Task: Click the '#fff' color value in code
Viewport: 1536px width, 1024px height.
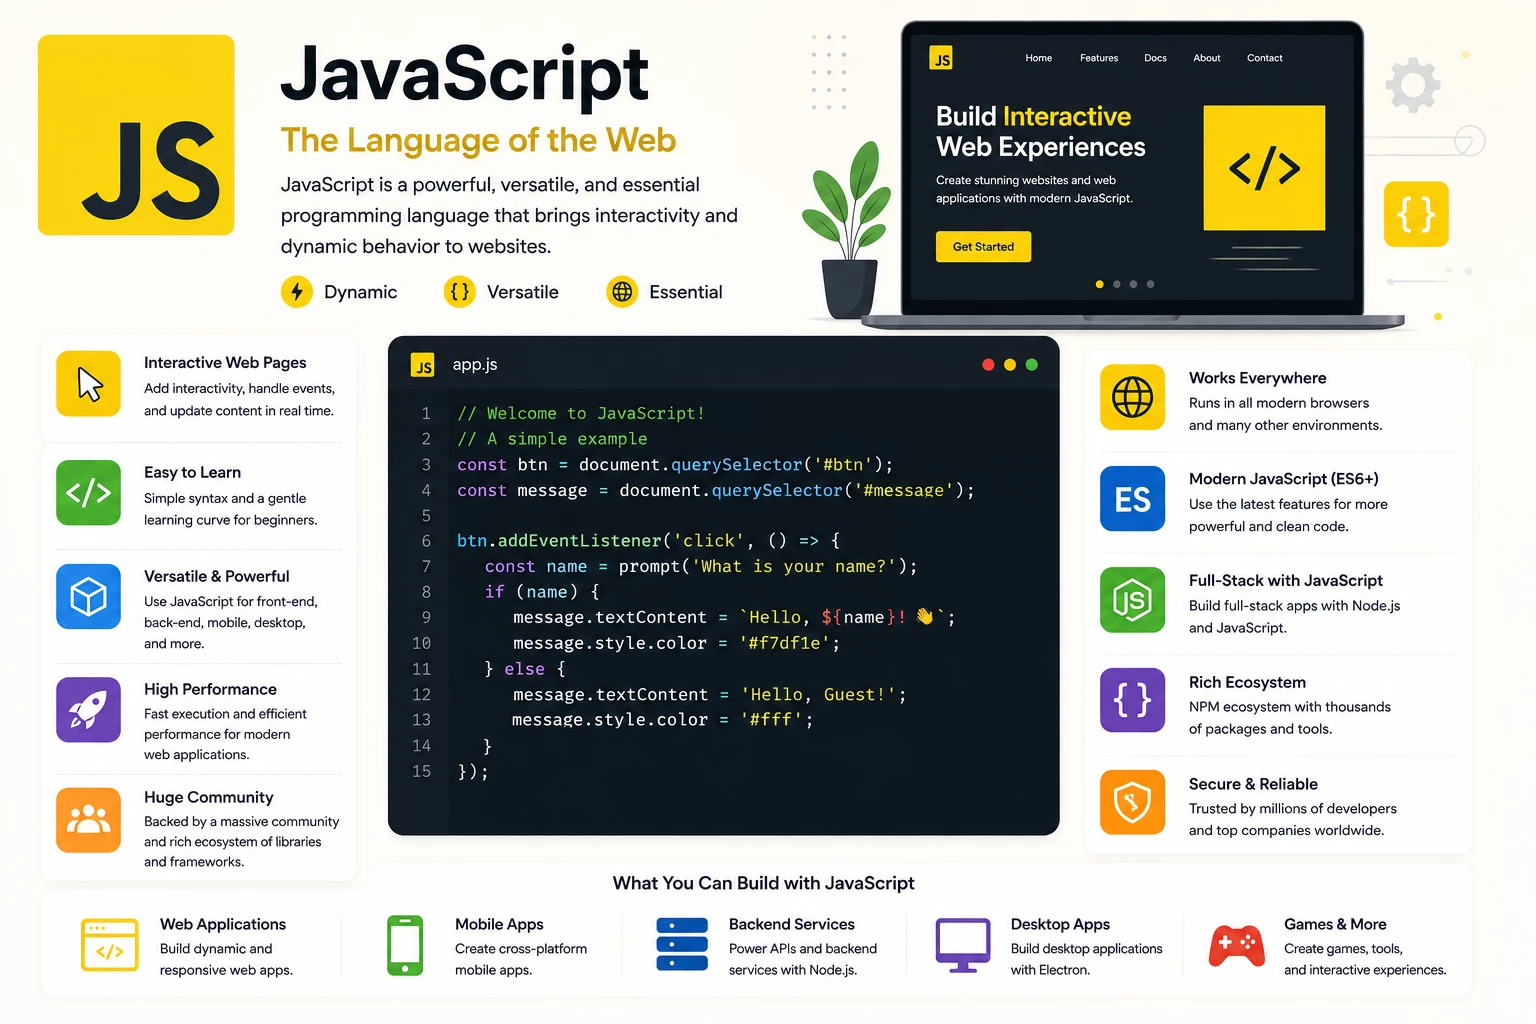Action: (771, 720)
